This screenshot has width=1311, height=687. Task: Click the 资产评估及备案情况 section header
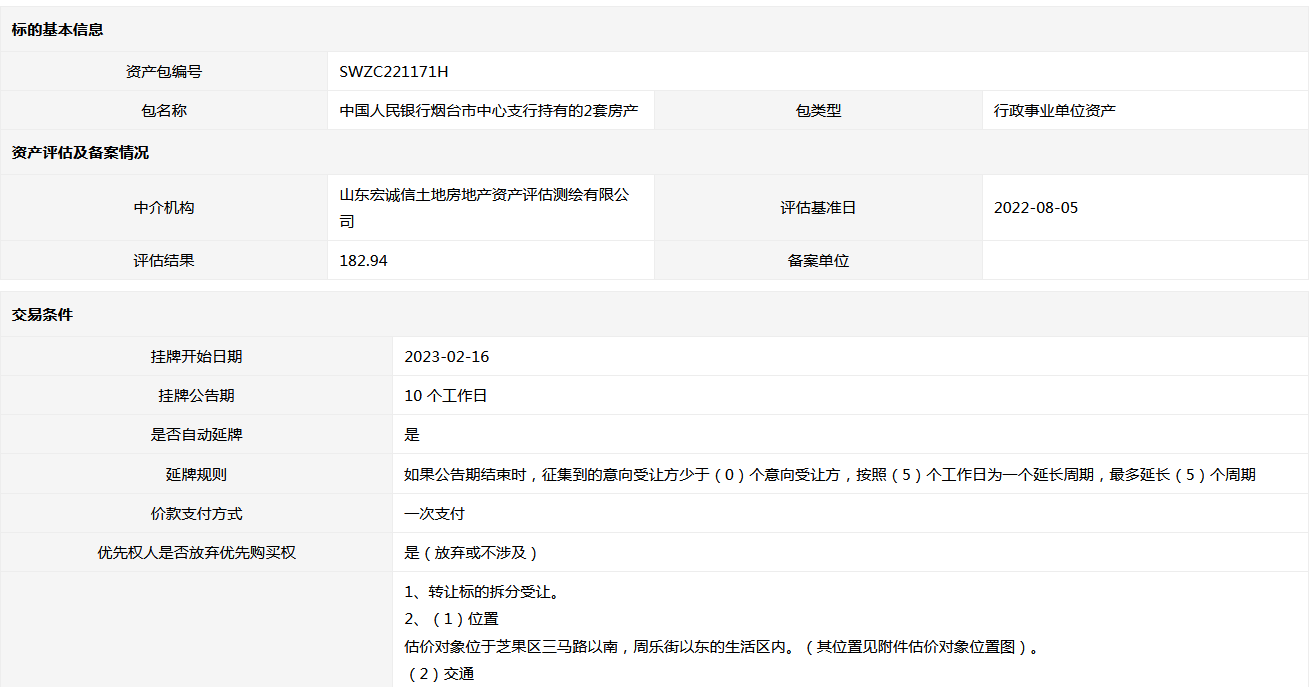point(80,153)
